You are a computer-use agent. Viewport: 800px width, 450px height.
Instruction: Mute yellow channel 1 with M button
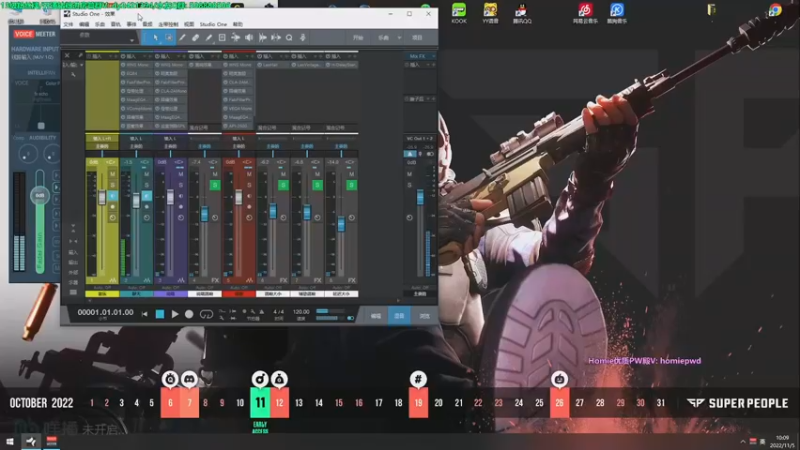pos(112,174)
